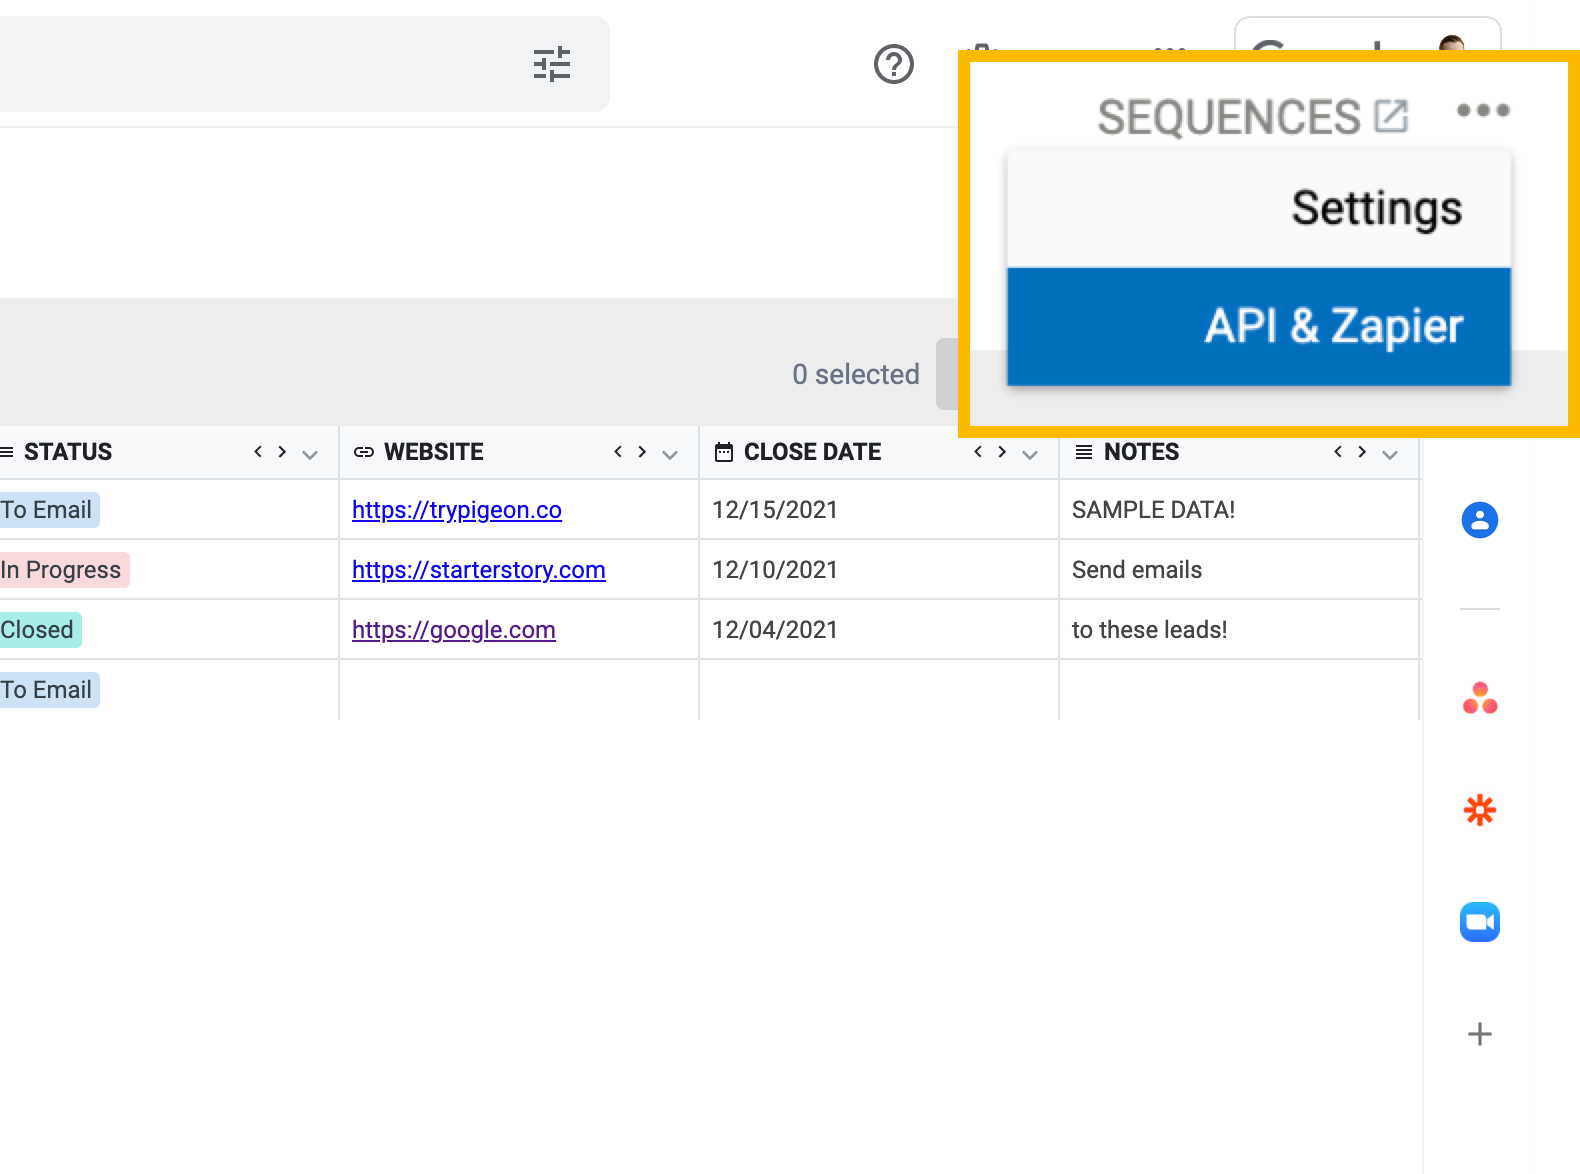Open the Zapier add-on icon
Viewport: 1580px width, 1174px height.
pos(1480,809)
